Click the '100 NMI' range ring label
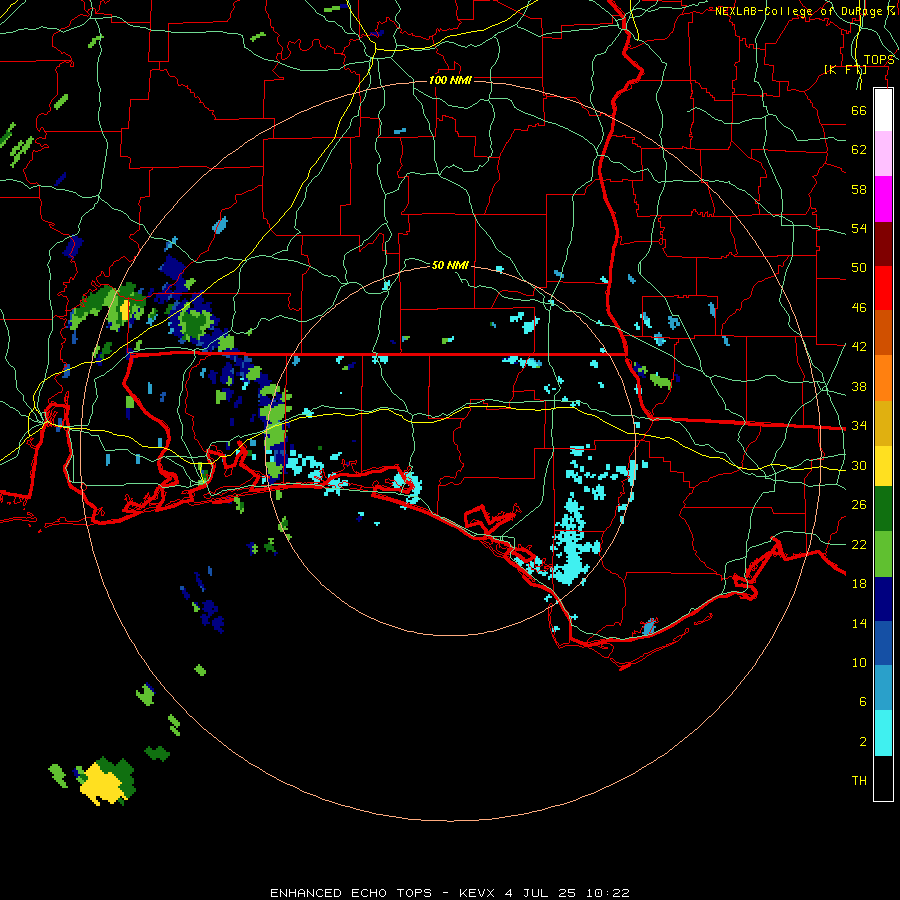The height and width of the screenshot is (900, 900). pos(450,80)
